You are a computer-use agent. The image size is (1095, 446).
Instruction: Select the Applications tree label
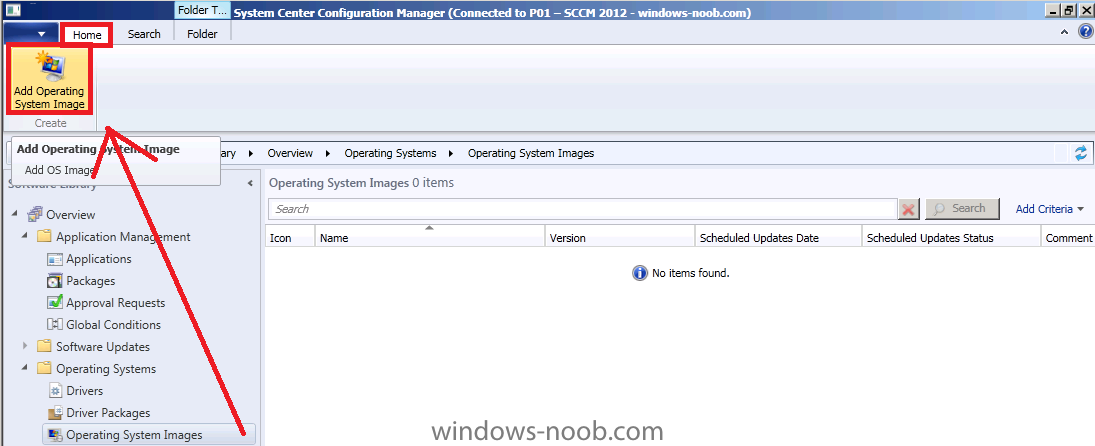point(98,259)
